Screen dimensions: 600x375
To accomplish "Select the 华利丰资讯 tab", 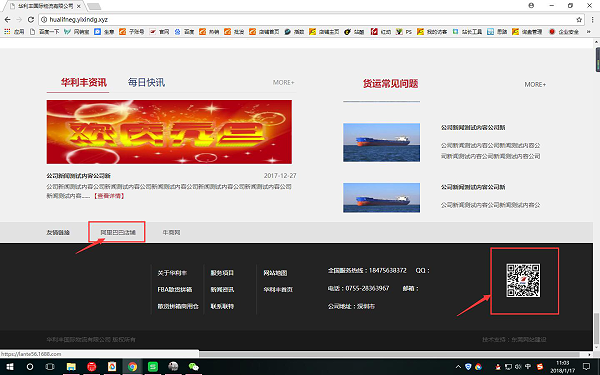I will [83, 82].
